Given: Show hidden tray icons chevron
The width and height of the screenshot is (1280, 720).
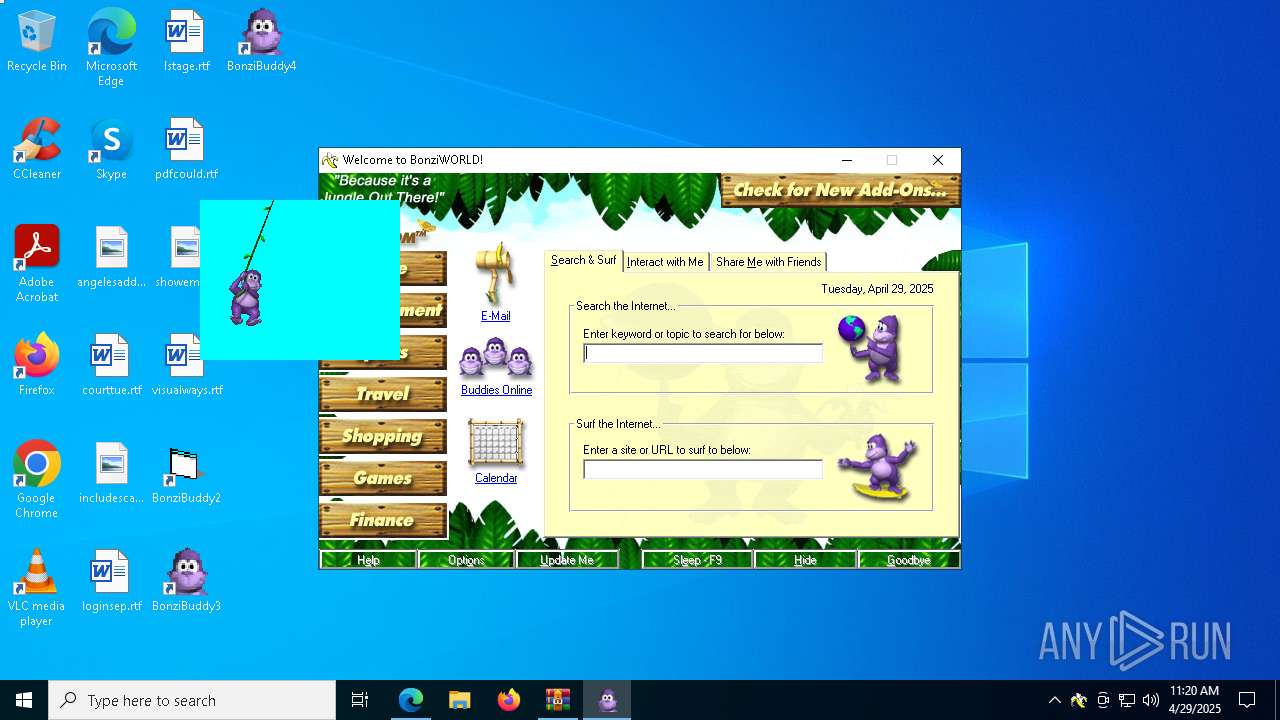Looking at the screenshot, I should point(1054,700).
